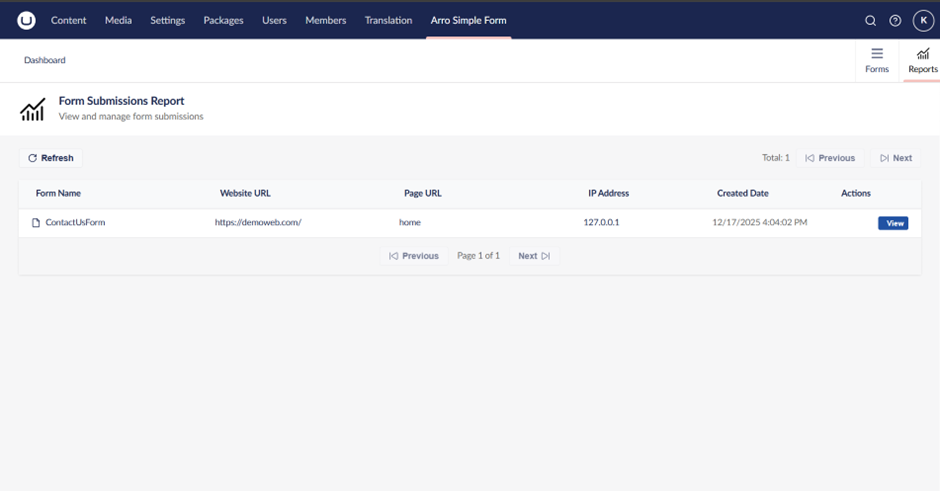The image size is (940, 491).
Task: Switch to the Forms view icon
Action: coord(877,54)
